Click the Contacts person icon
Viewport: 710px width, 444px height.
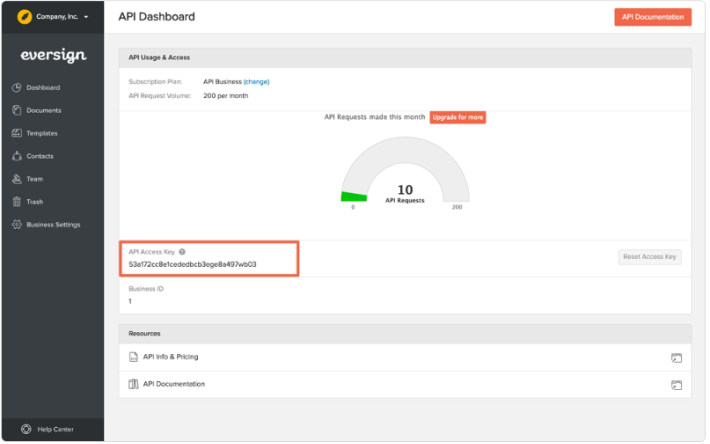pyautogui.click(x=17, y=156)
